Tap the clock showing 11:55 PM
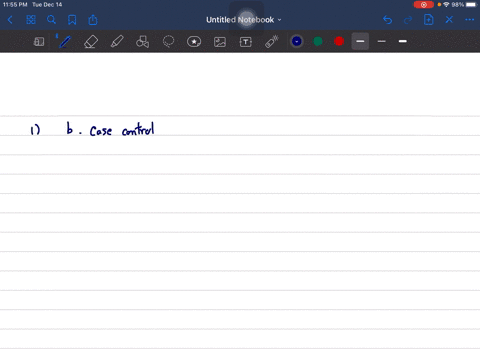The width and height of the screenshot is (480, 360). [x=15, y=5]
